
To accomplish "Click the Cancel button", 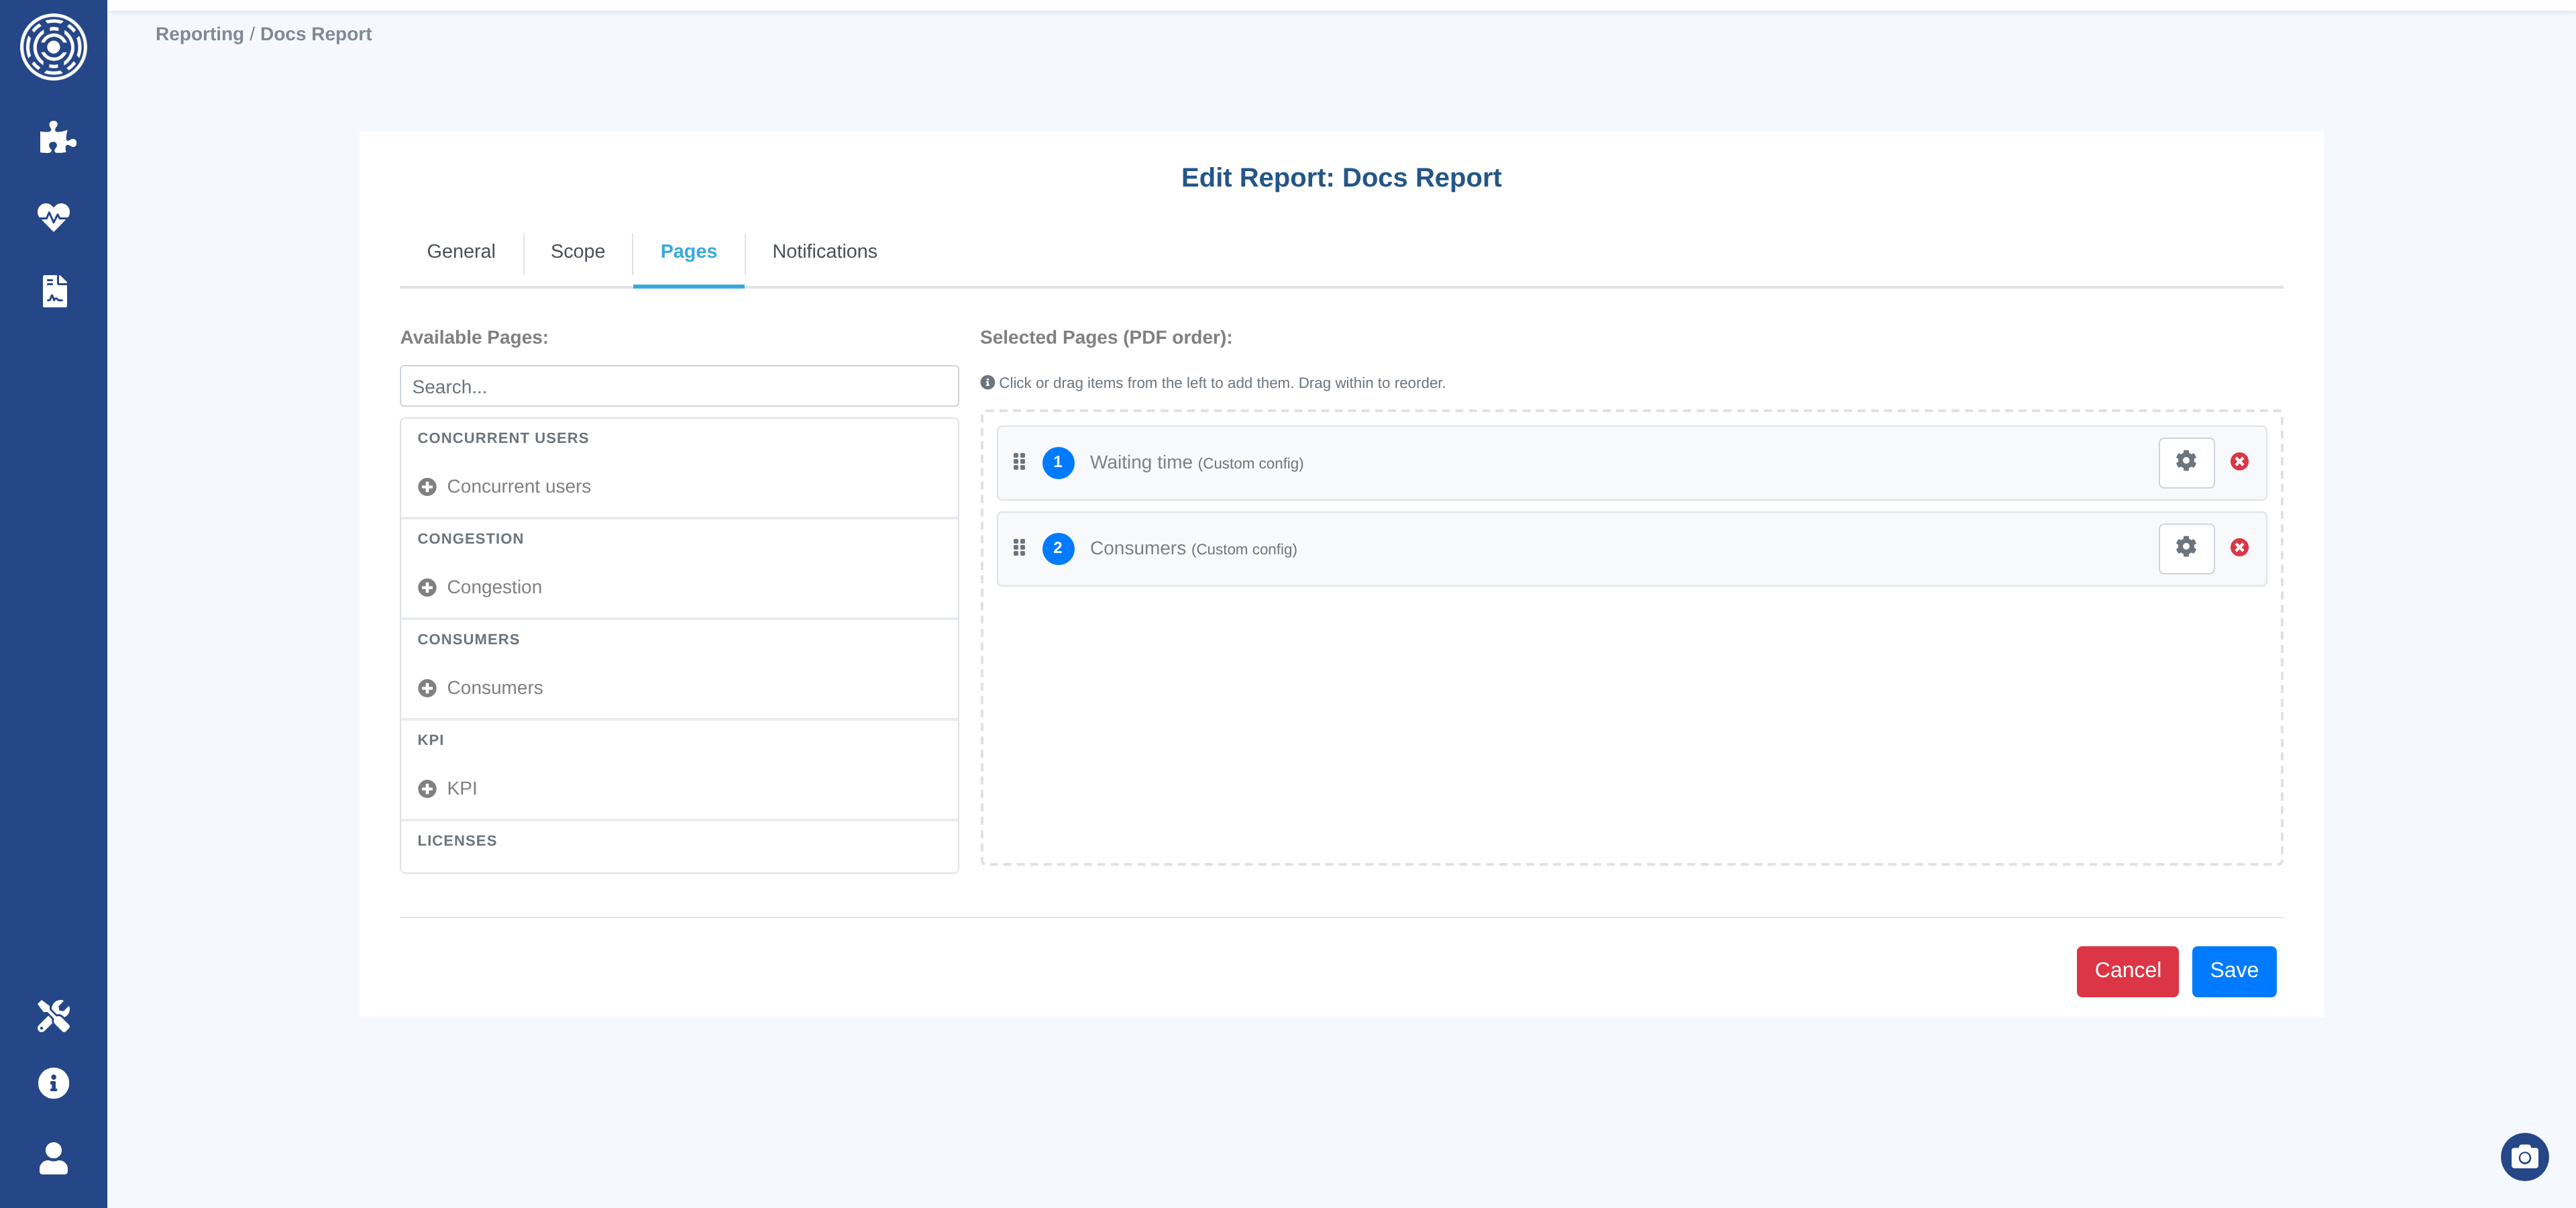I will (2127, 971).
